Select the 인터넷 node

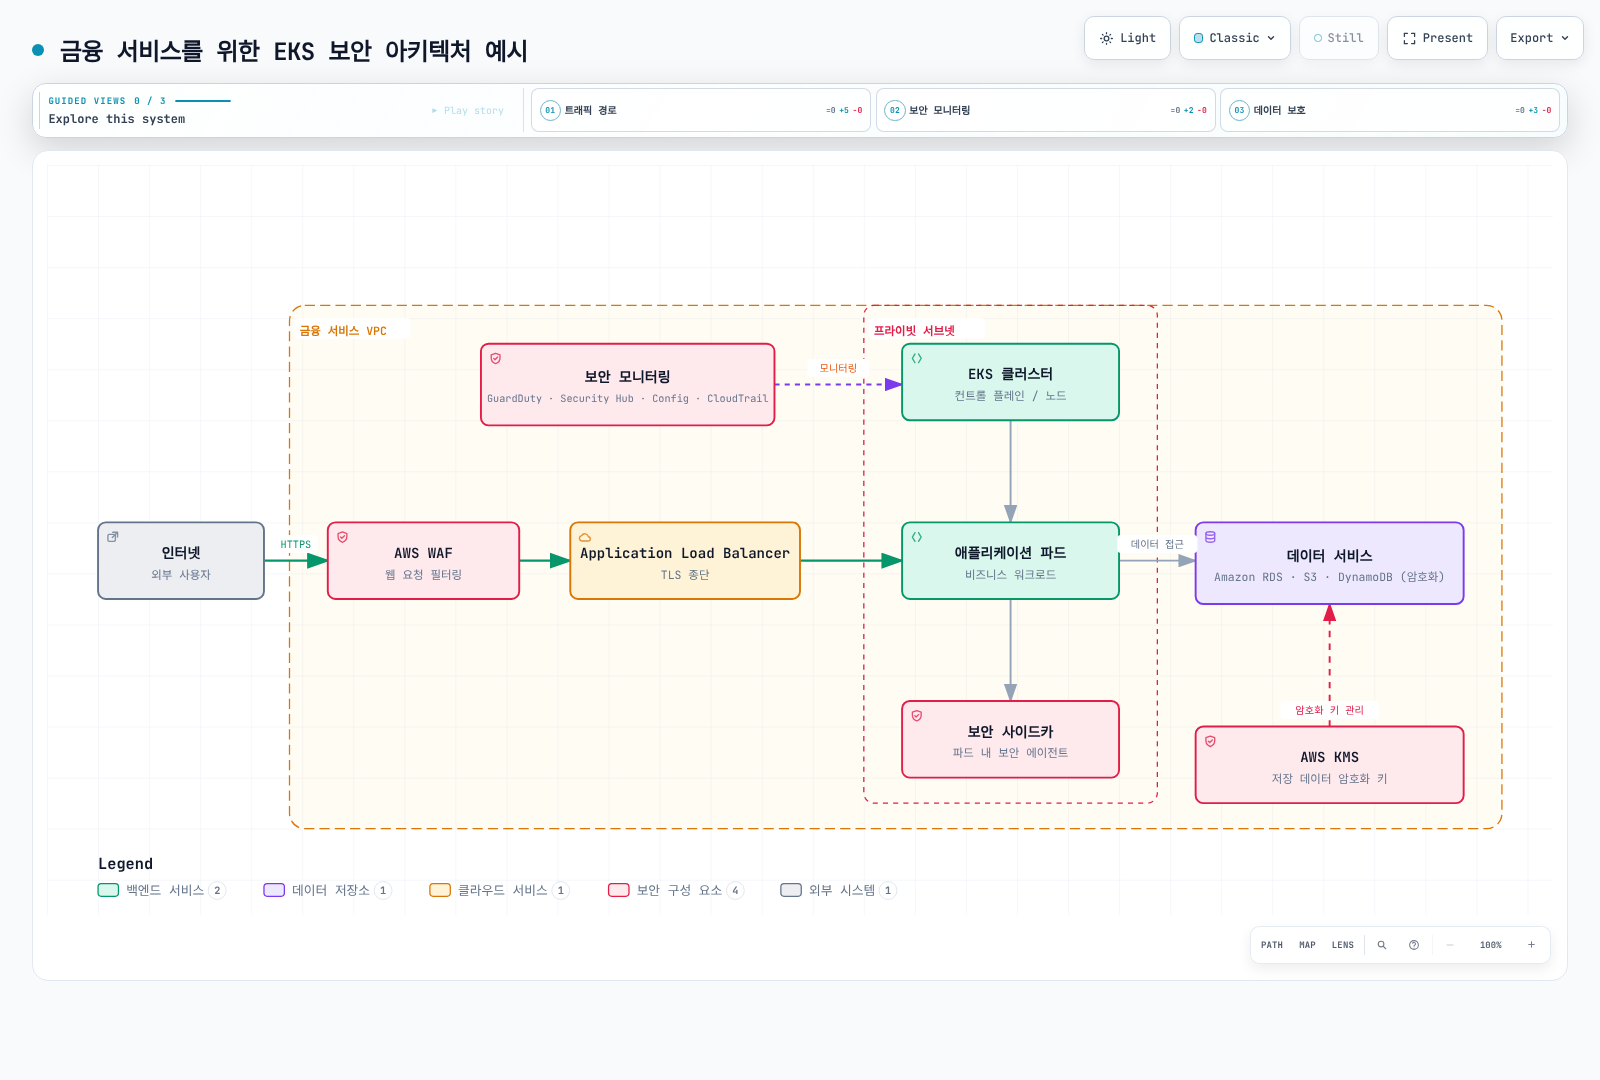181,561
